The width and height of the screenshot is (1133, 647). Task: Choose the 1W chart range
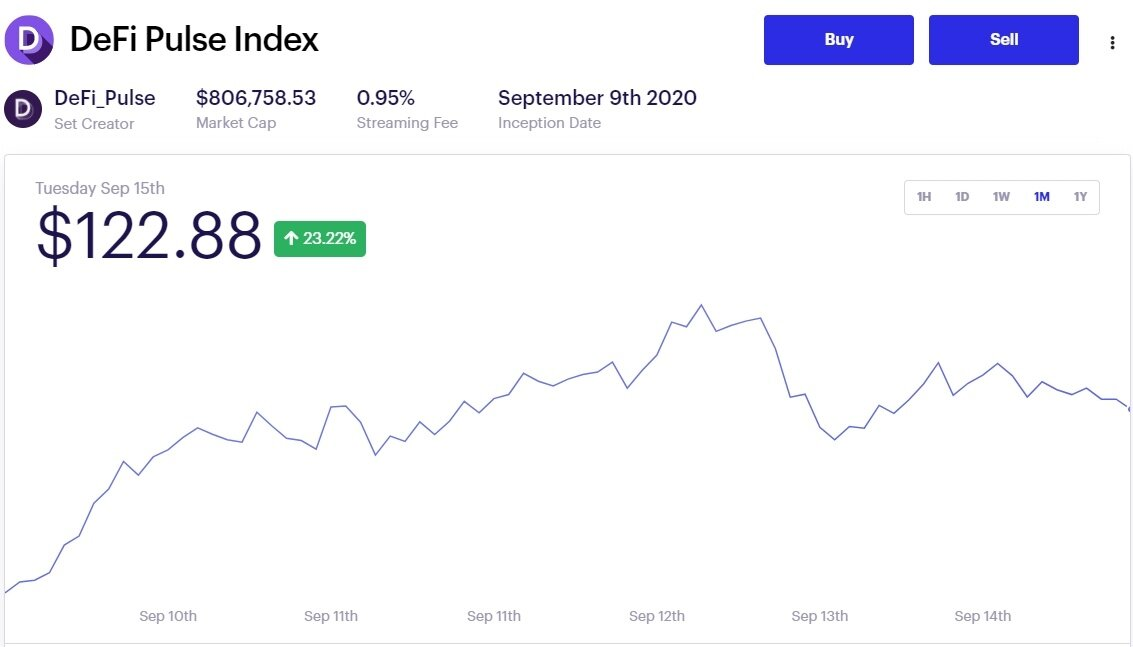tap(1001, 197)
